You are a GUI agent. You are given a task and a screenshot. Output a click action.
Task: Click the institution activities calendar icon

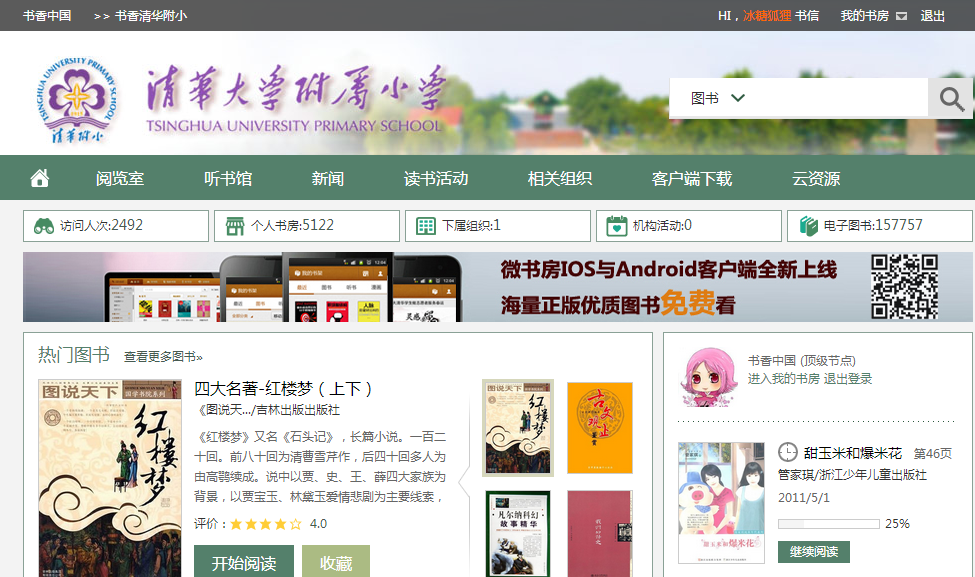617,226
